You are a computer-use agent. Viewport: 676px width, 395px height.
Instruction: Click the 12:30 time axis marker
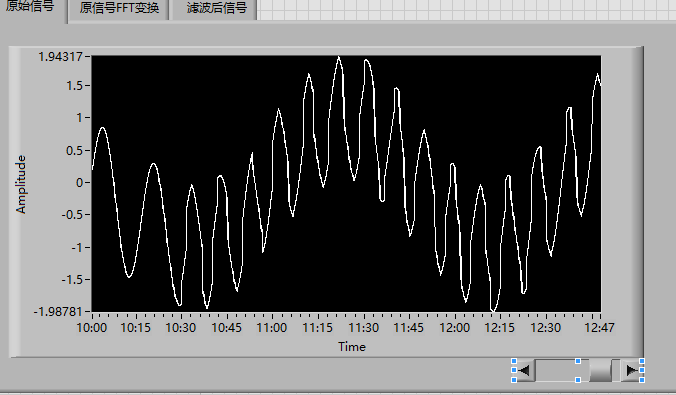click(545, 328)
